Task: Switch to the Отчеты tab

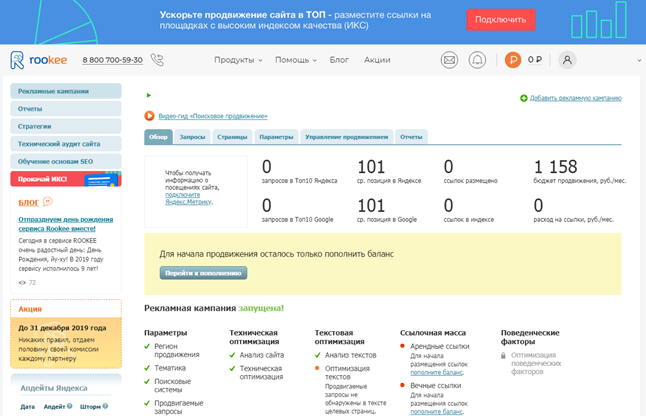Action: [x=411, y=137]
